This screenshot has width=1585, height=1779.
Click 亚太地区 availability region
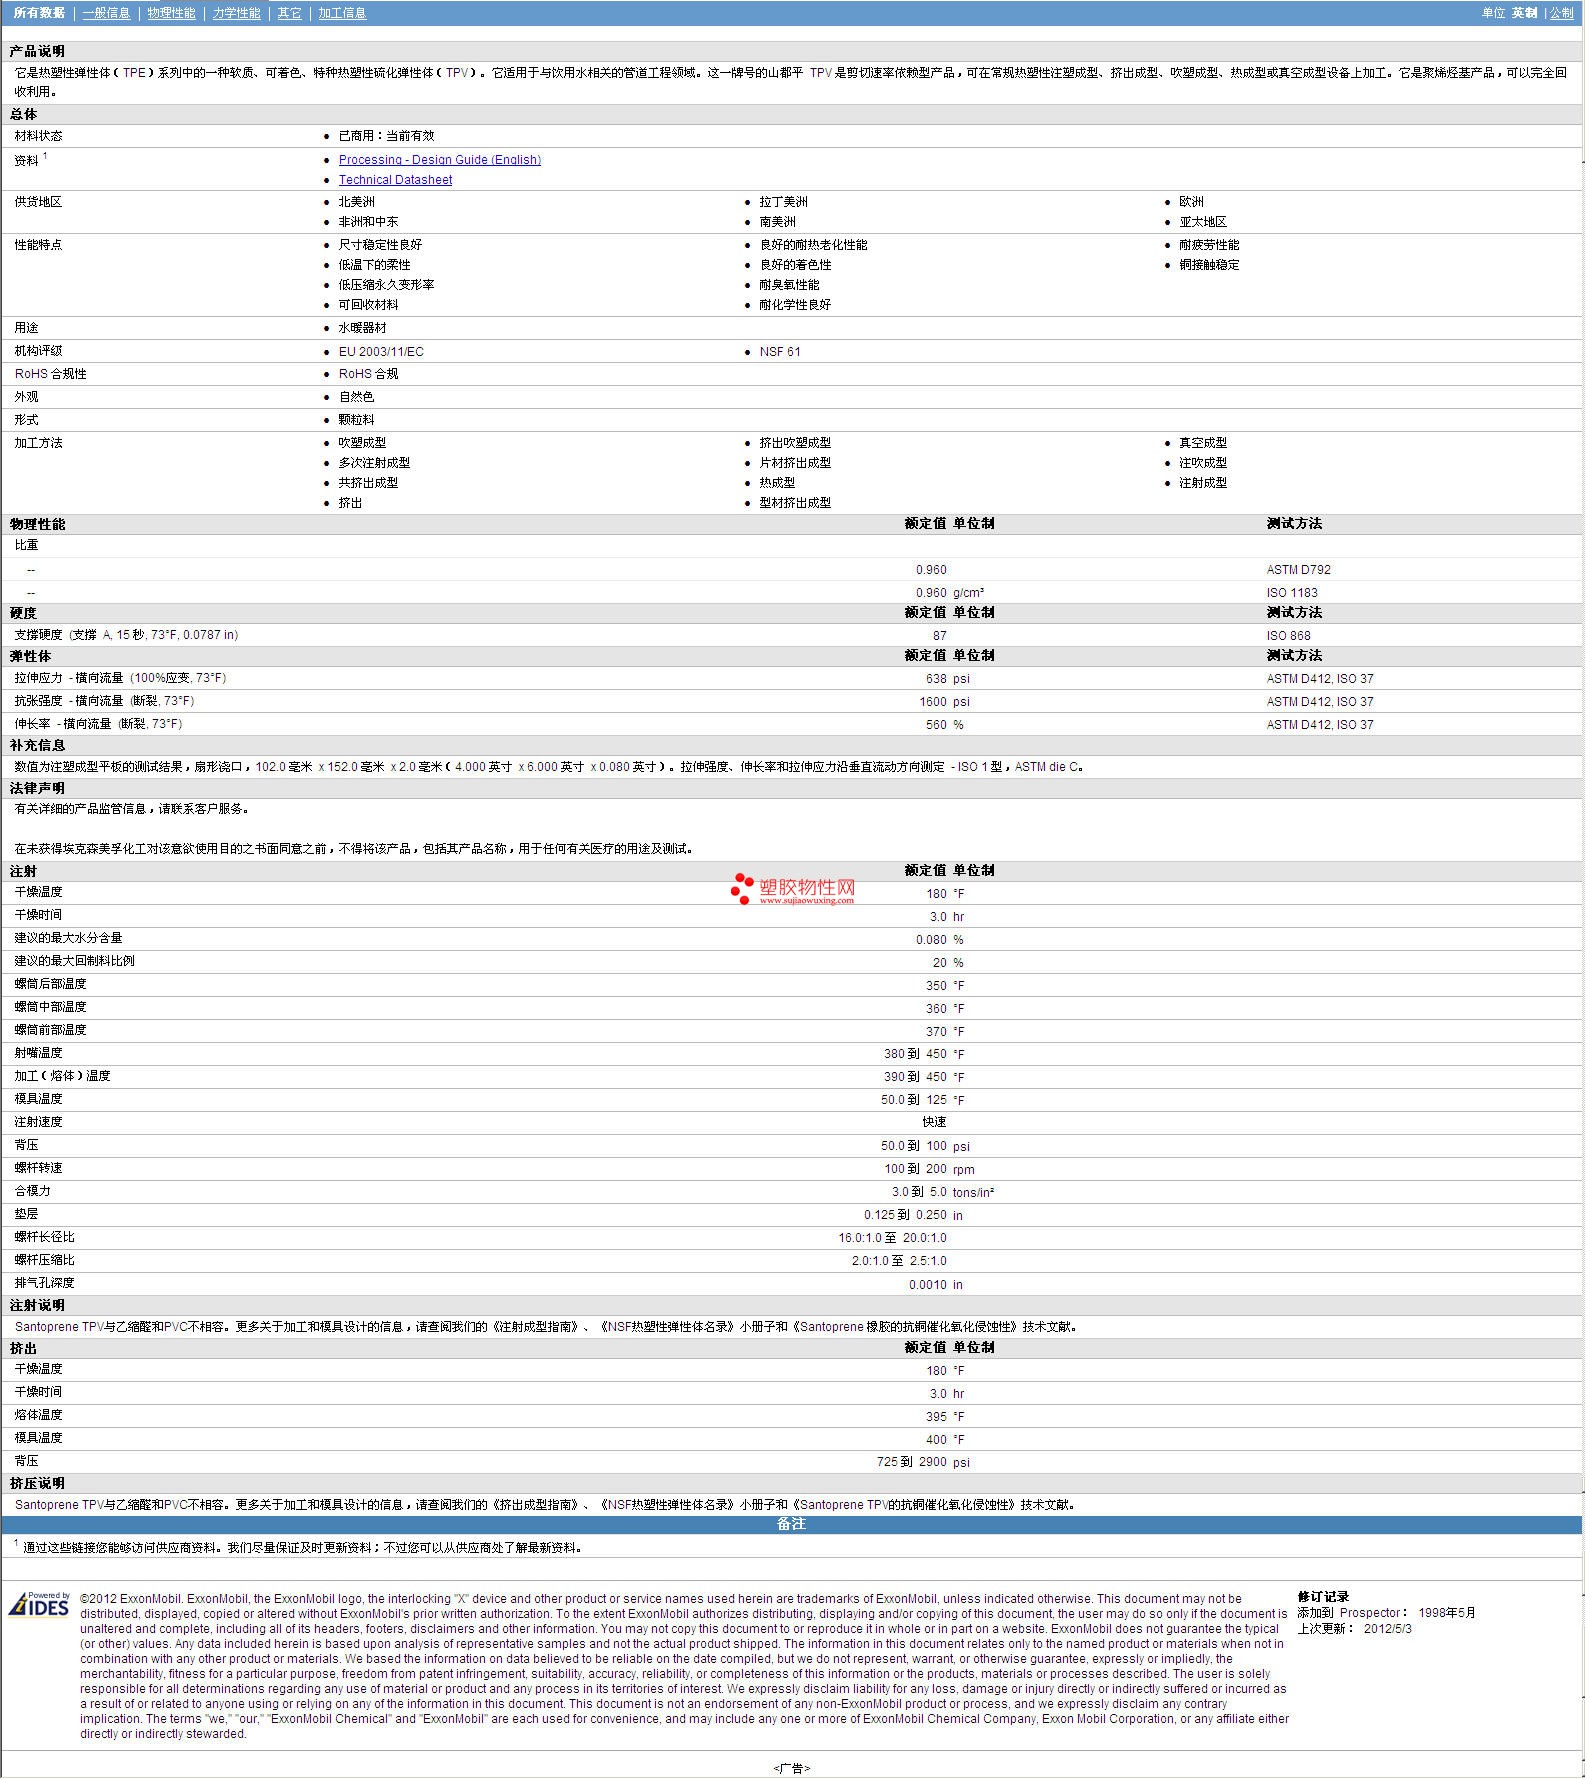[1202, 222]
